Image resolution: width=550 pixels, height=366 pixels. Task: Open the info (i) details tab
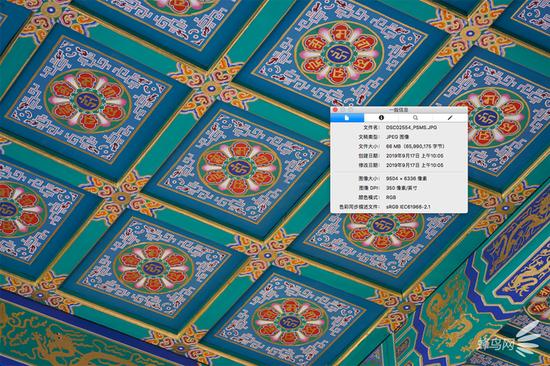click(381, 118)
